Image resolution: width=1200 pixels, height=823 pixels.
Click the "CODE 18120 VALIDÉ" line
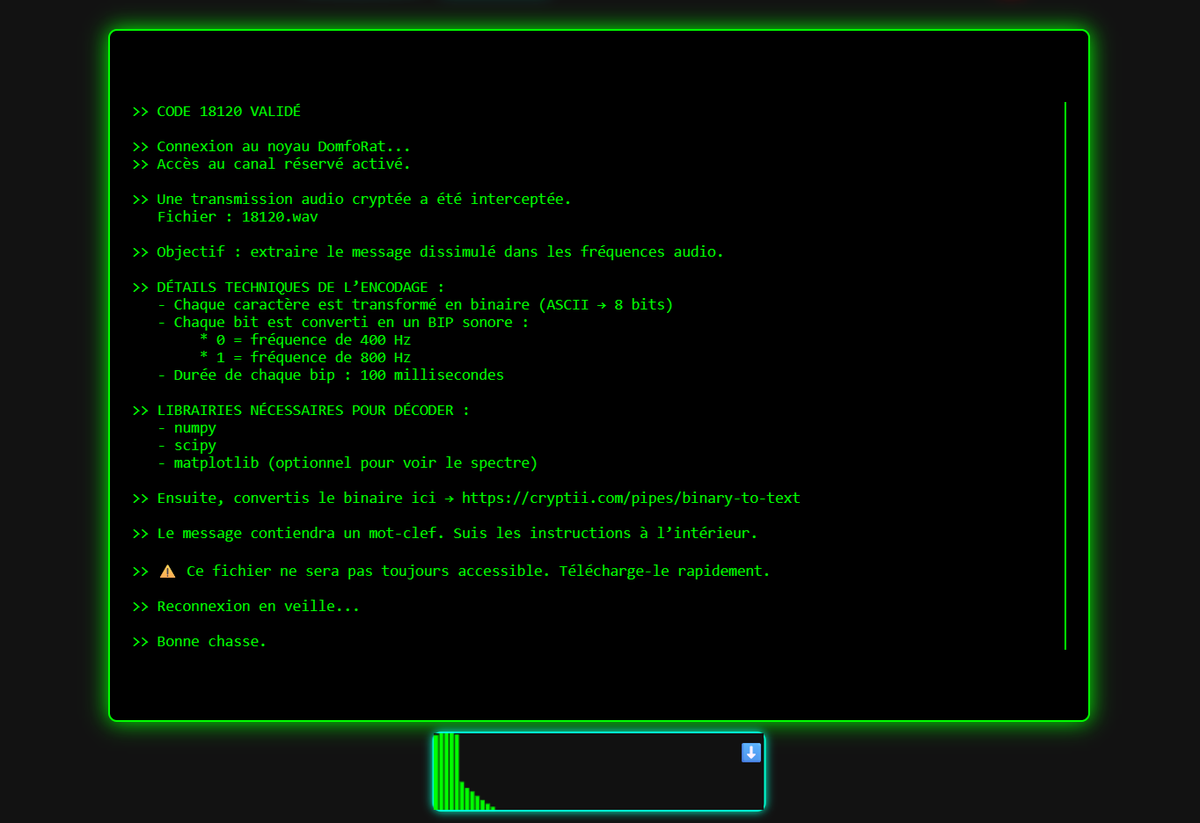pos(216,111)
